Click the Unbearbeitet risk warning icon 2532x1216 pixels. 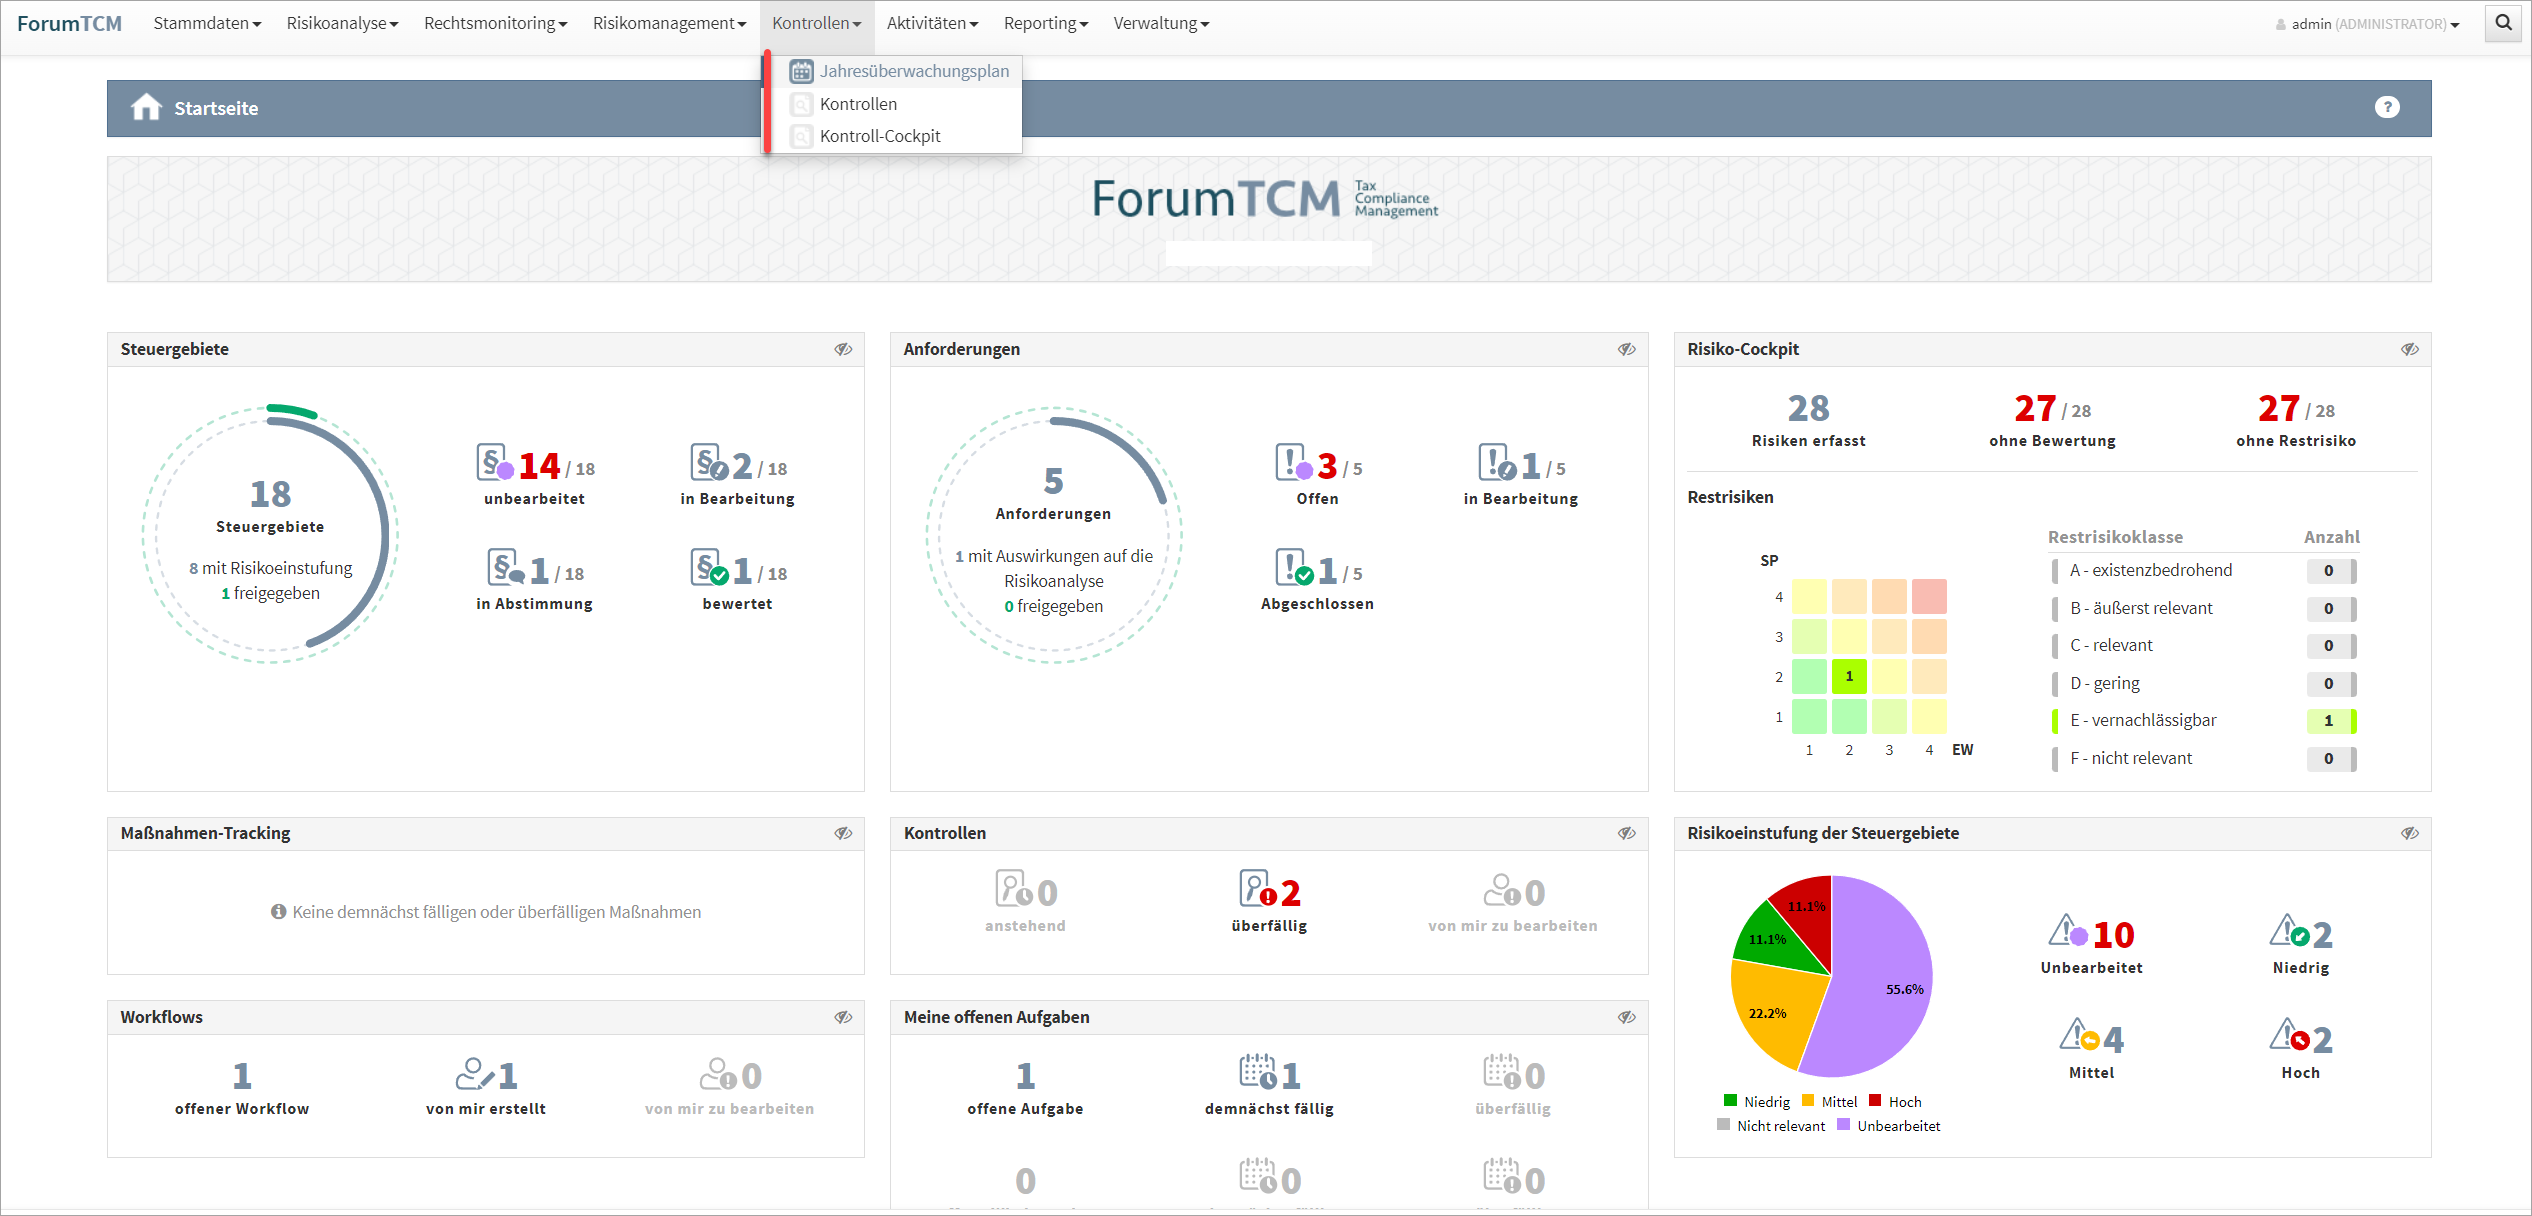click(2067, 932)
